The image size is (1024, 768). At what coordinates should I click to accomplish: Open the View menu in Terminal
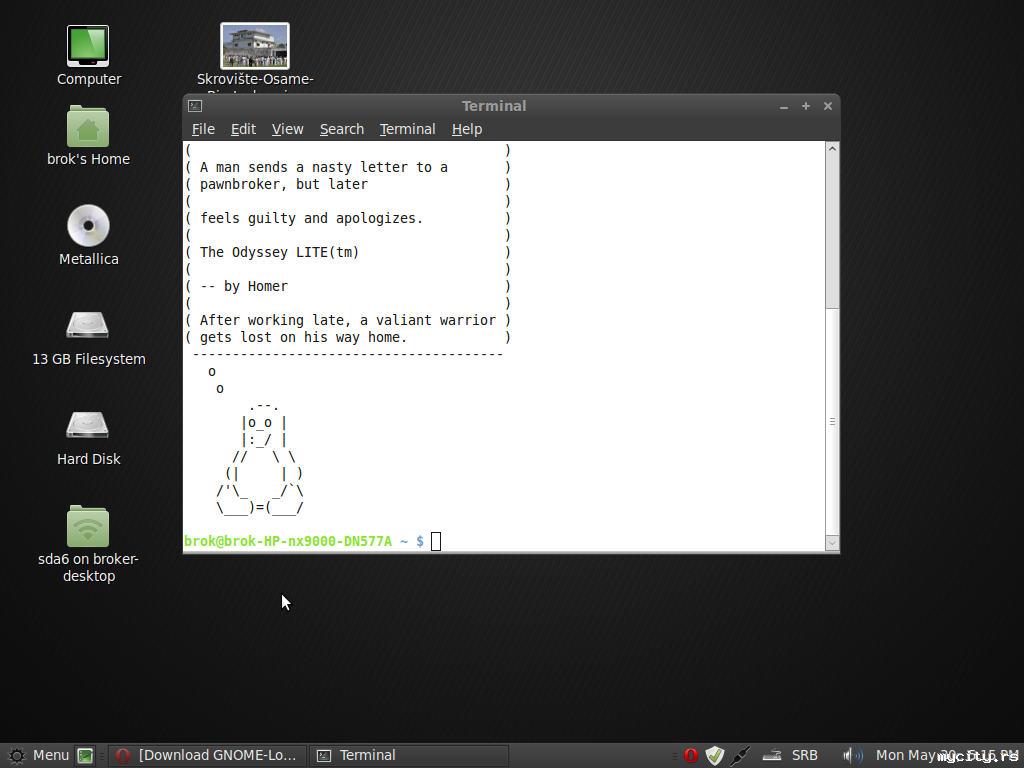[x=287, y=129]
